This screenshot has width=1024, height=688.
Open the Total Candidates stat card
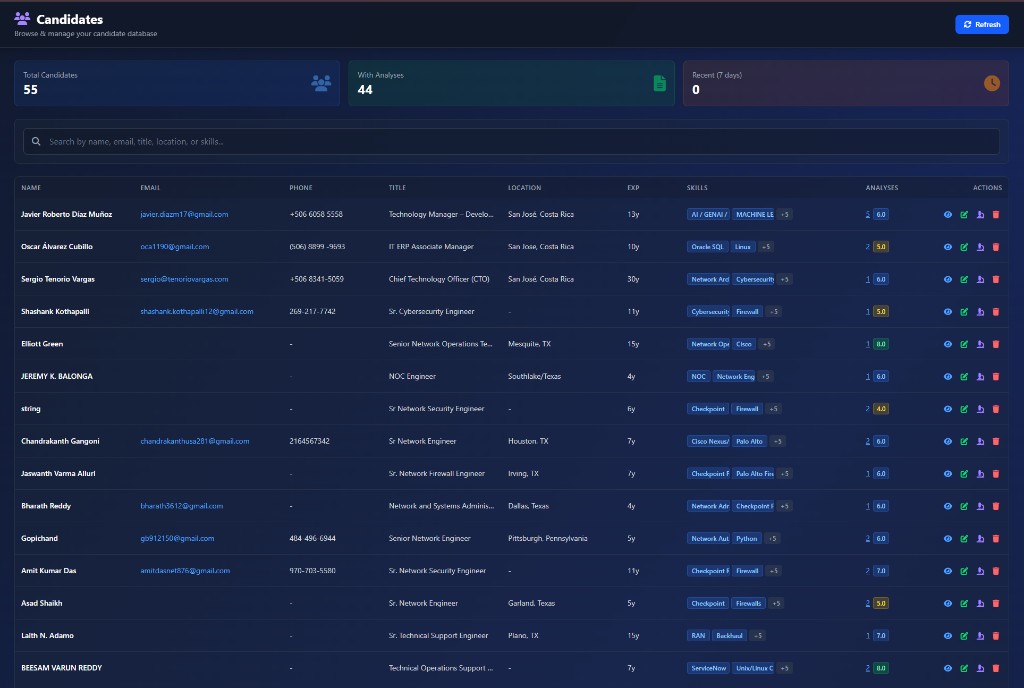coord(177,83)
